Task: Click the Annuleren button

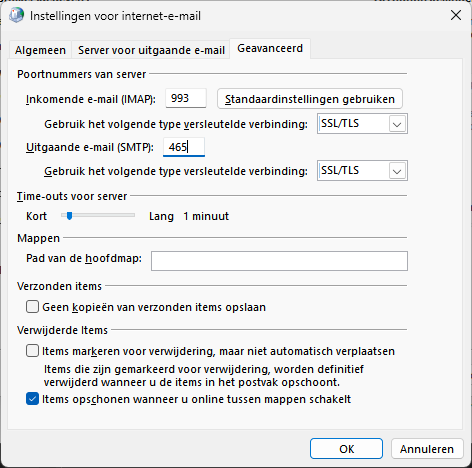Action: 427,449
